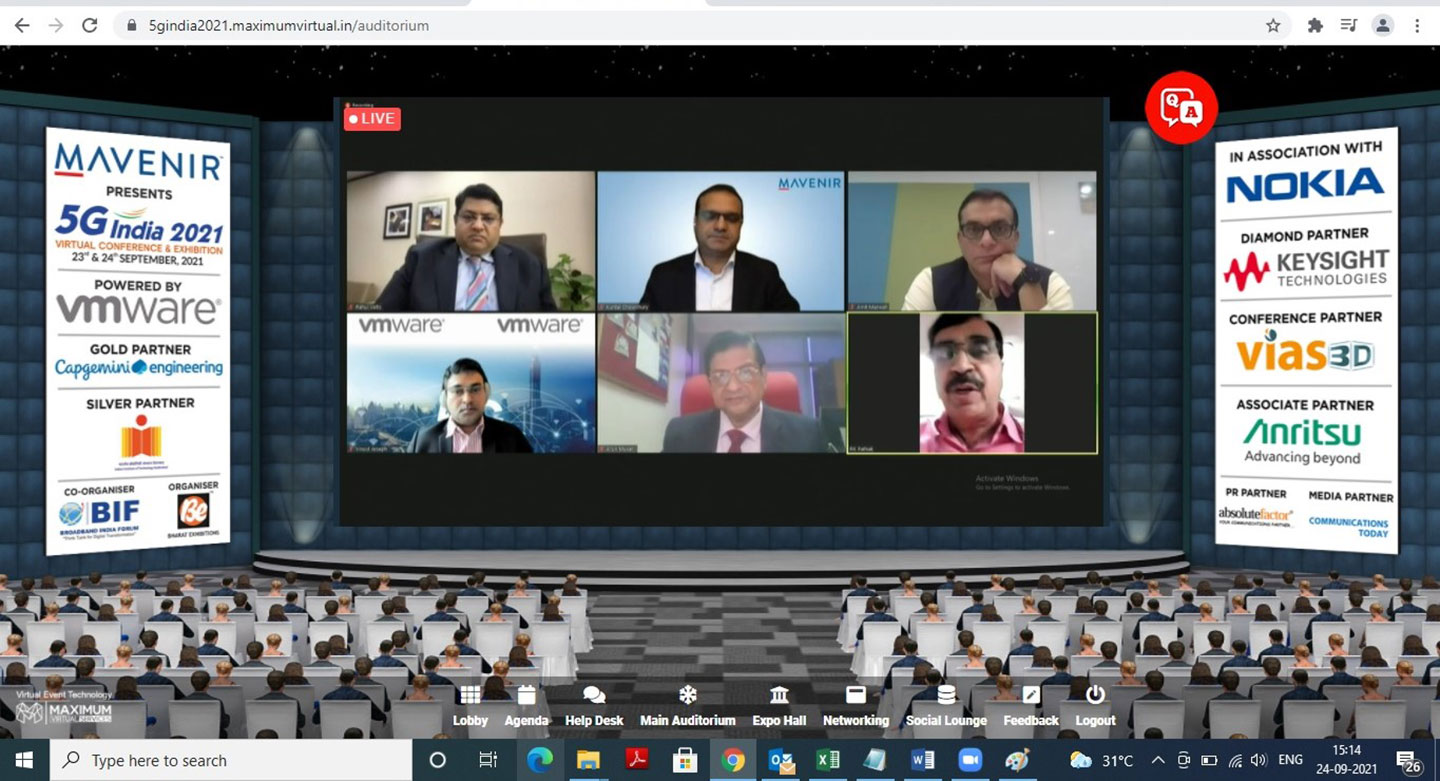Screen dimensions: 1440x781
Task: Open the Help Desk chat
Action: (x=594, y=707)
